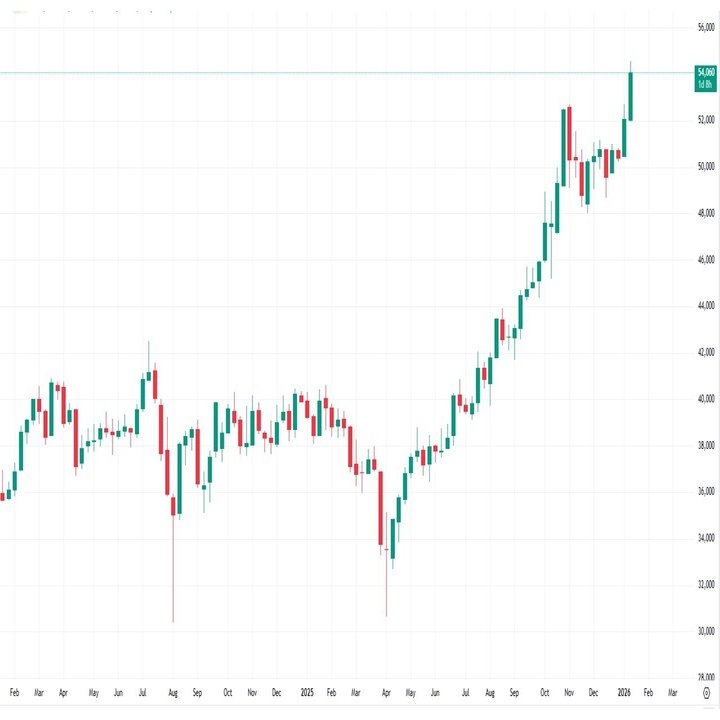Select the long-wick red candle near Aug 2024
This screenshot has width=720, height=720.
pos(173,504)
